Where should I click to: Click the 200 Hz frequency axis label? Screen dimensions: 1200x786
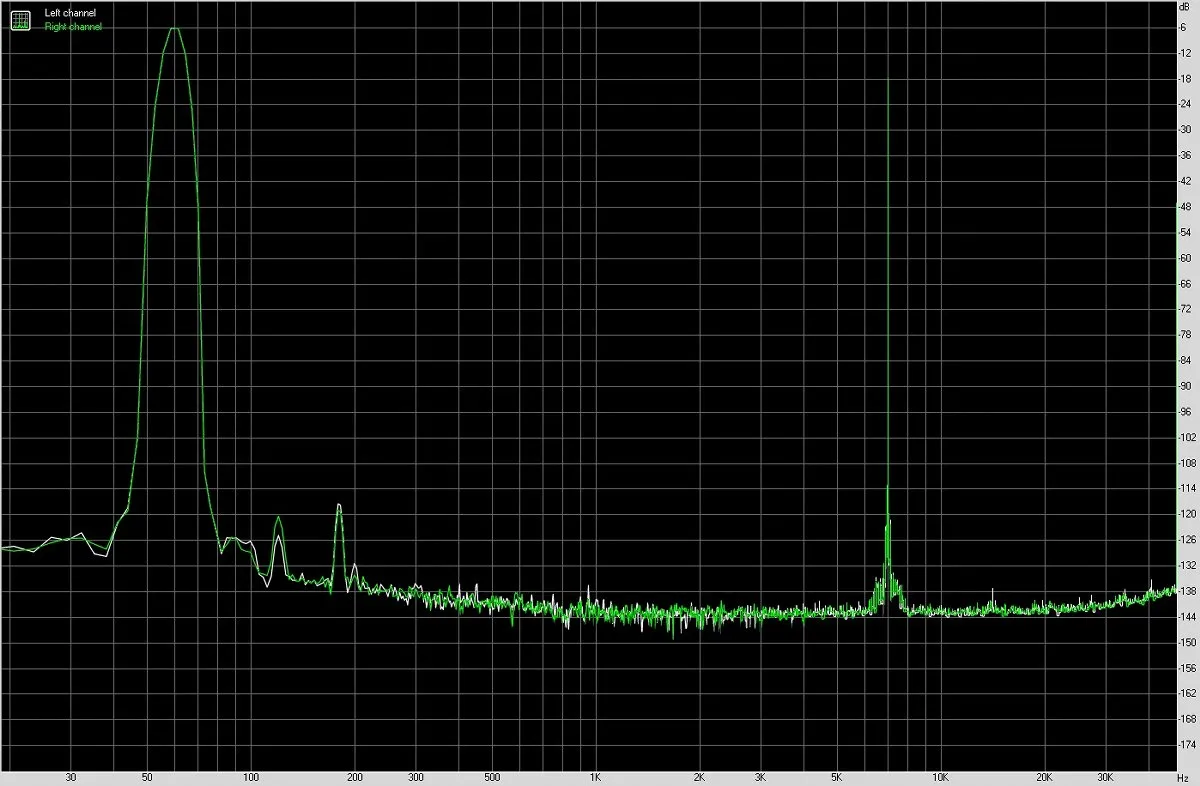click(355, 777)
